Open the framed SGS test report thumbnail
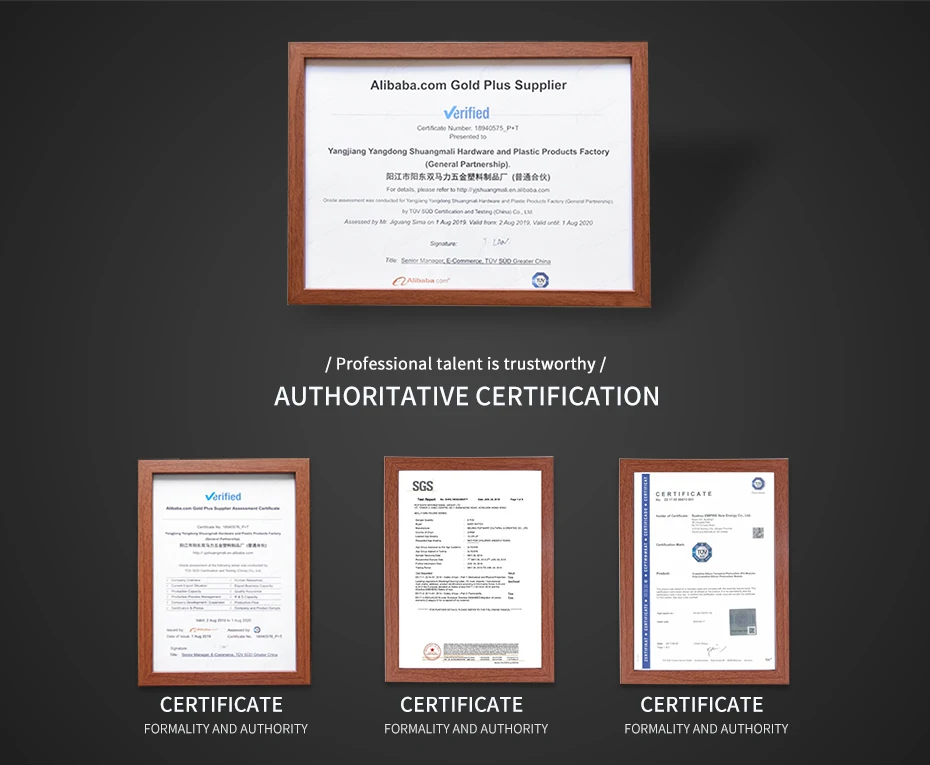 tap(469, 569)
